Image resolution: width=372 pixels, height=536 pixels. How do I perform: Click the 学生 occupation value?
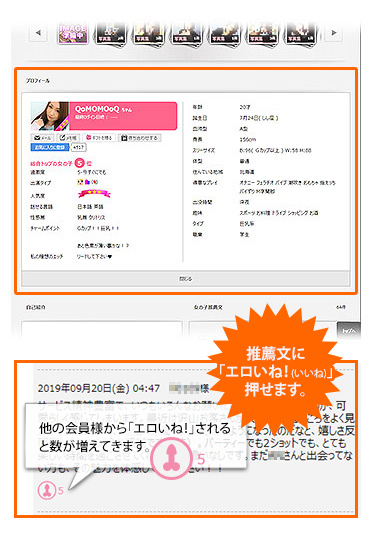tap(244, 234)
